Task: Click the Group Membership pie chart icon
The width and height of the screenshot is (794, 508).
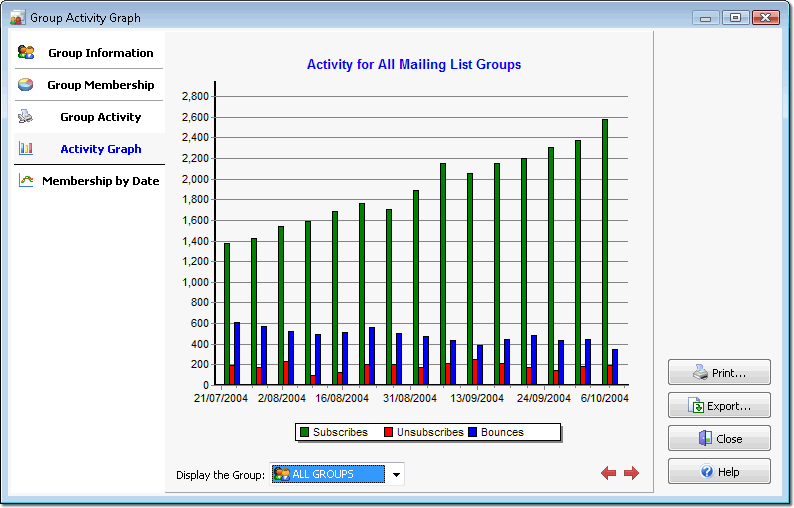Action: [25, 84]
